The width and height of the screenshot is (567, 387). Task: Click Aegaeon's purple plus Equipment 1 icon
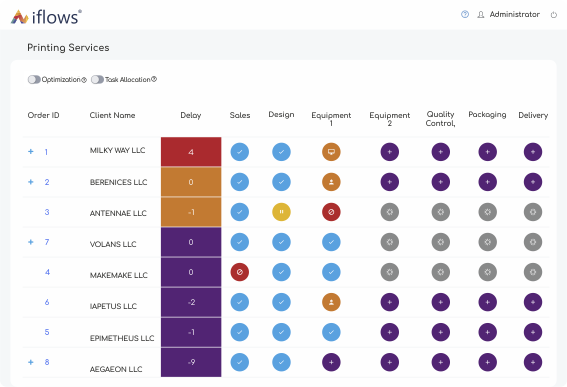pyautogui.click(x=331, y=362)
